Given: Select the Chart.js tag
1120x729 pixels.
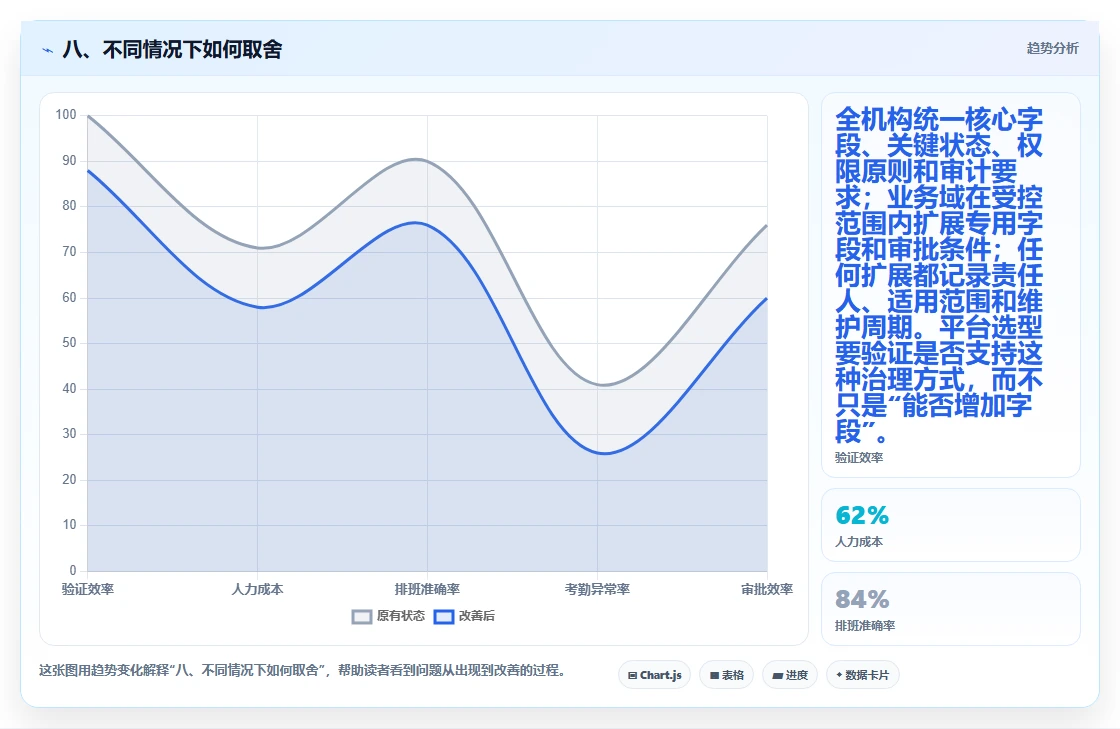Looking at the screenshot, I should tap(654, 675).
